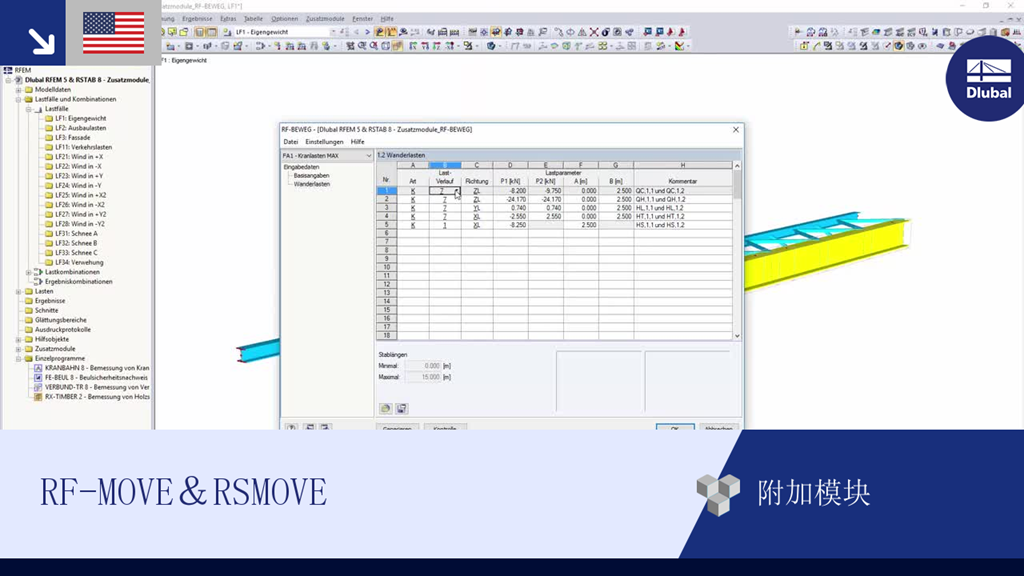
Task: Select LF21: Wind in +X
Action: (79, 157)
